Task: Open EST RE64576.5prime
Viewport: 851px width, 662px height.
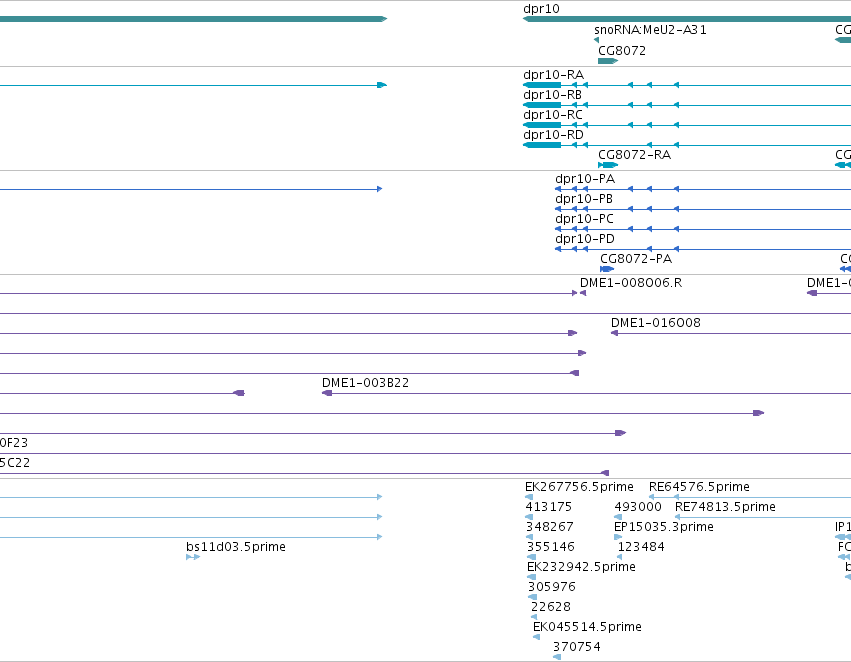Action: [699, 487]
